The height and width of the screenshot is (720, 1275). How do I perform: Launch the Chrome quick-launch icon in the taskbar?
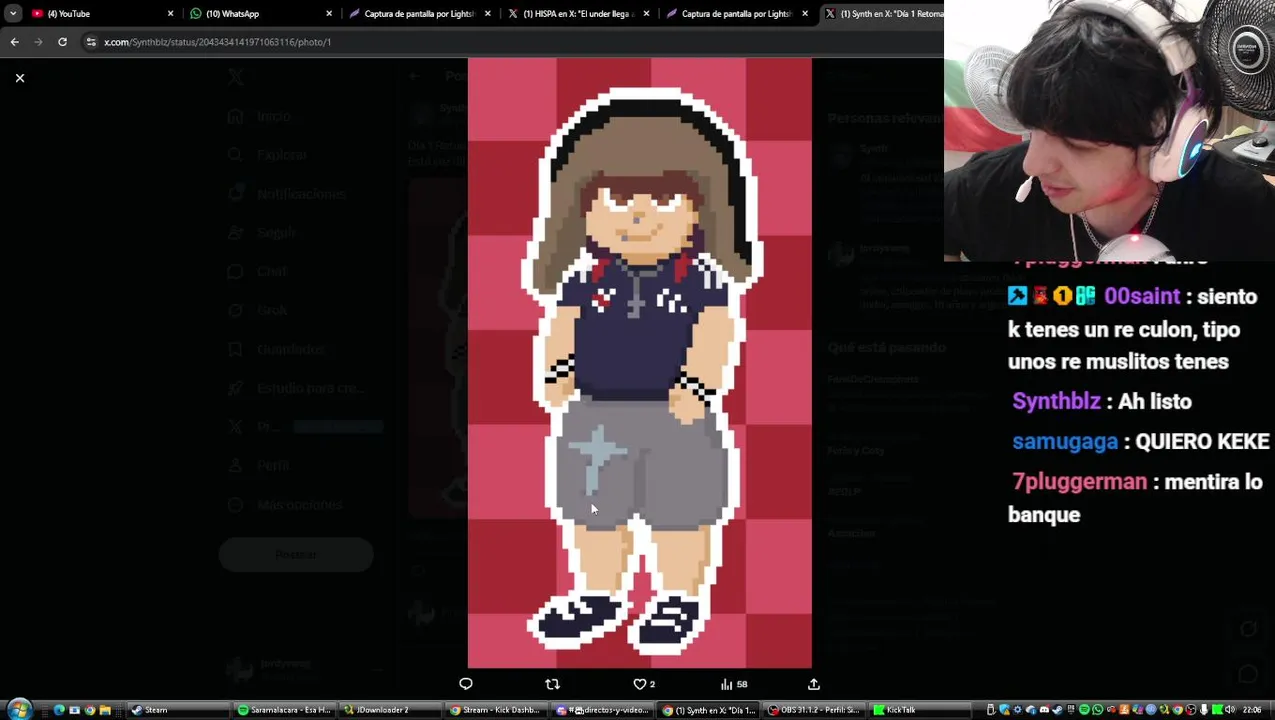[89, 710]
